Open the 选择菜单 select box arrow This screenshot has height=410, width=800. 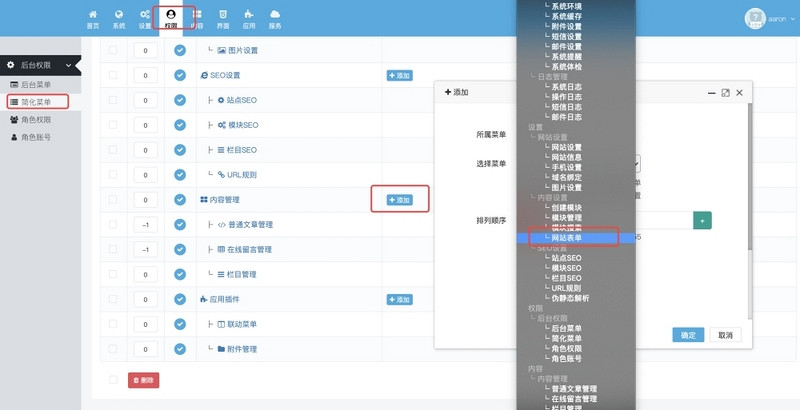637,164
